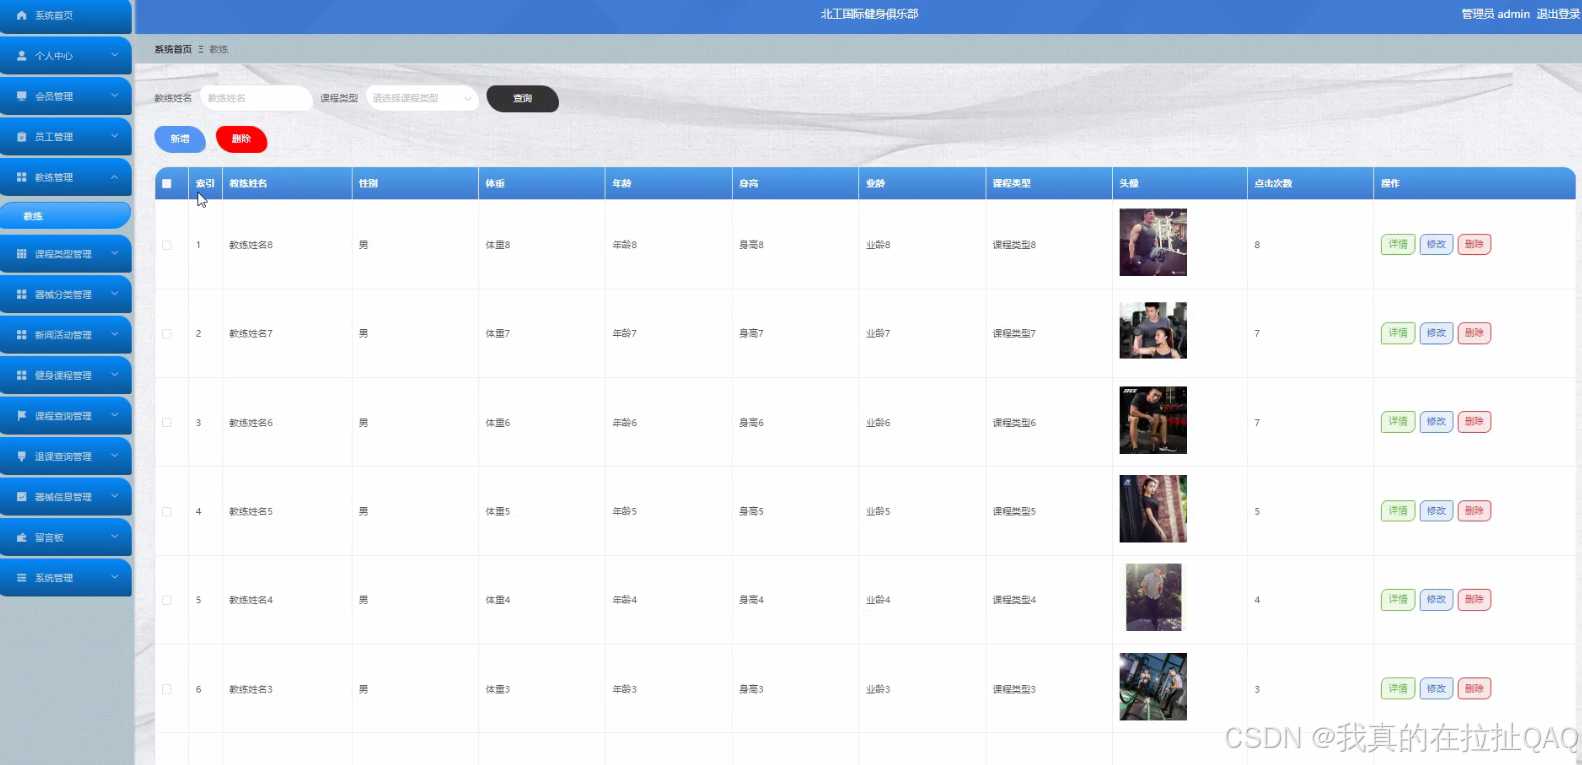The height and width of the screenshot is (765, 1582).
Task: Open the 健身课程管理 menu label
Action: [x=63, y=376]
